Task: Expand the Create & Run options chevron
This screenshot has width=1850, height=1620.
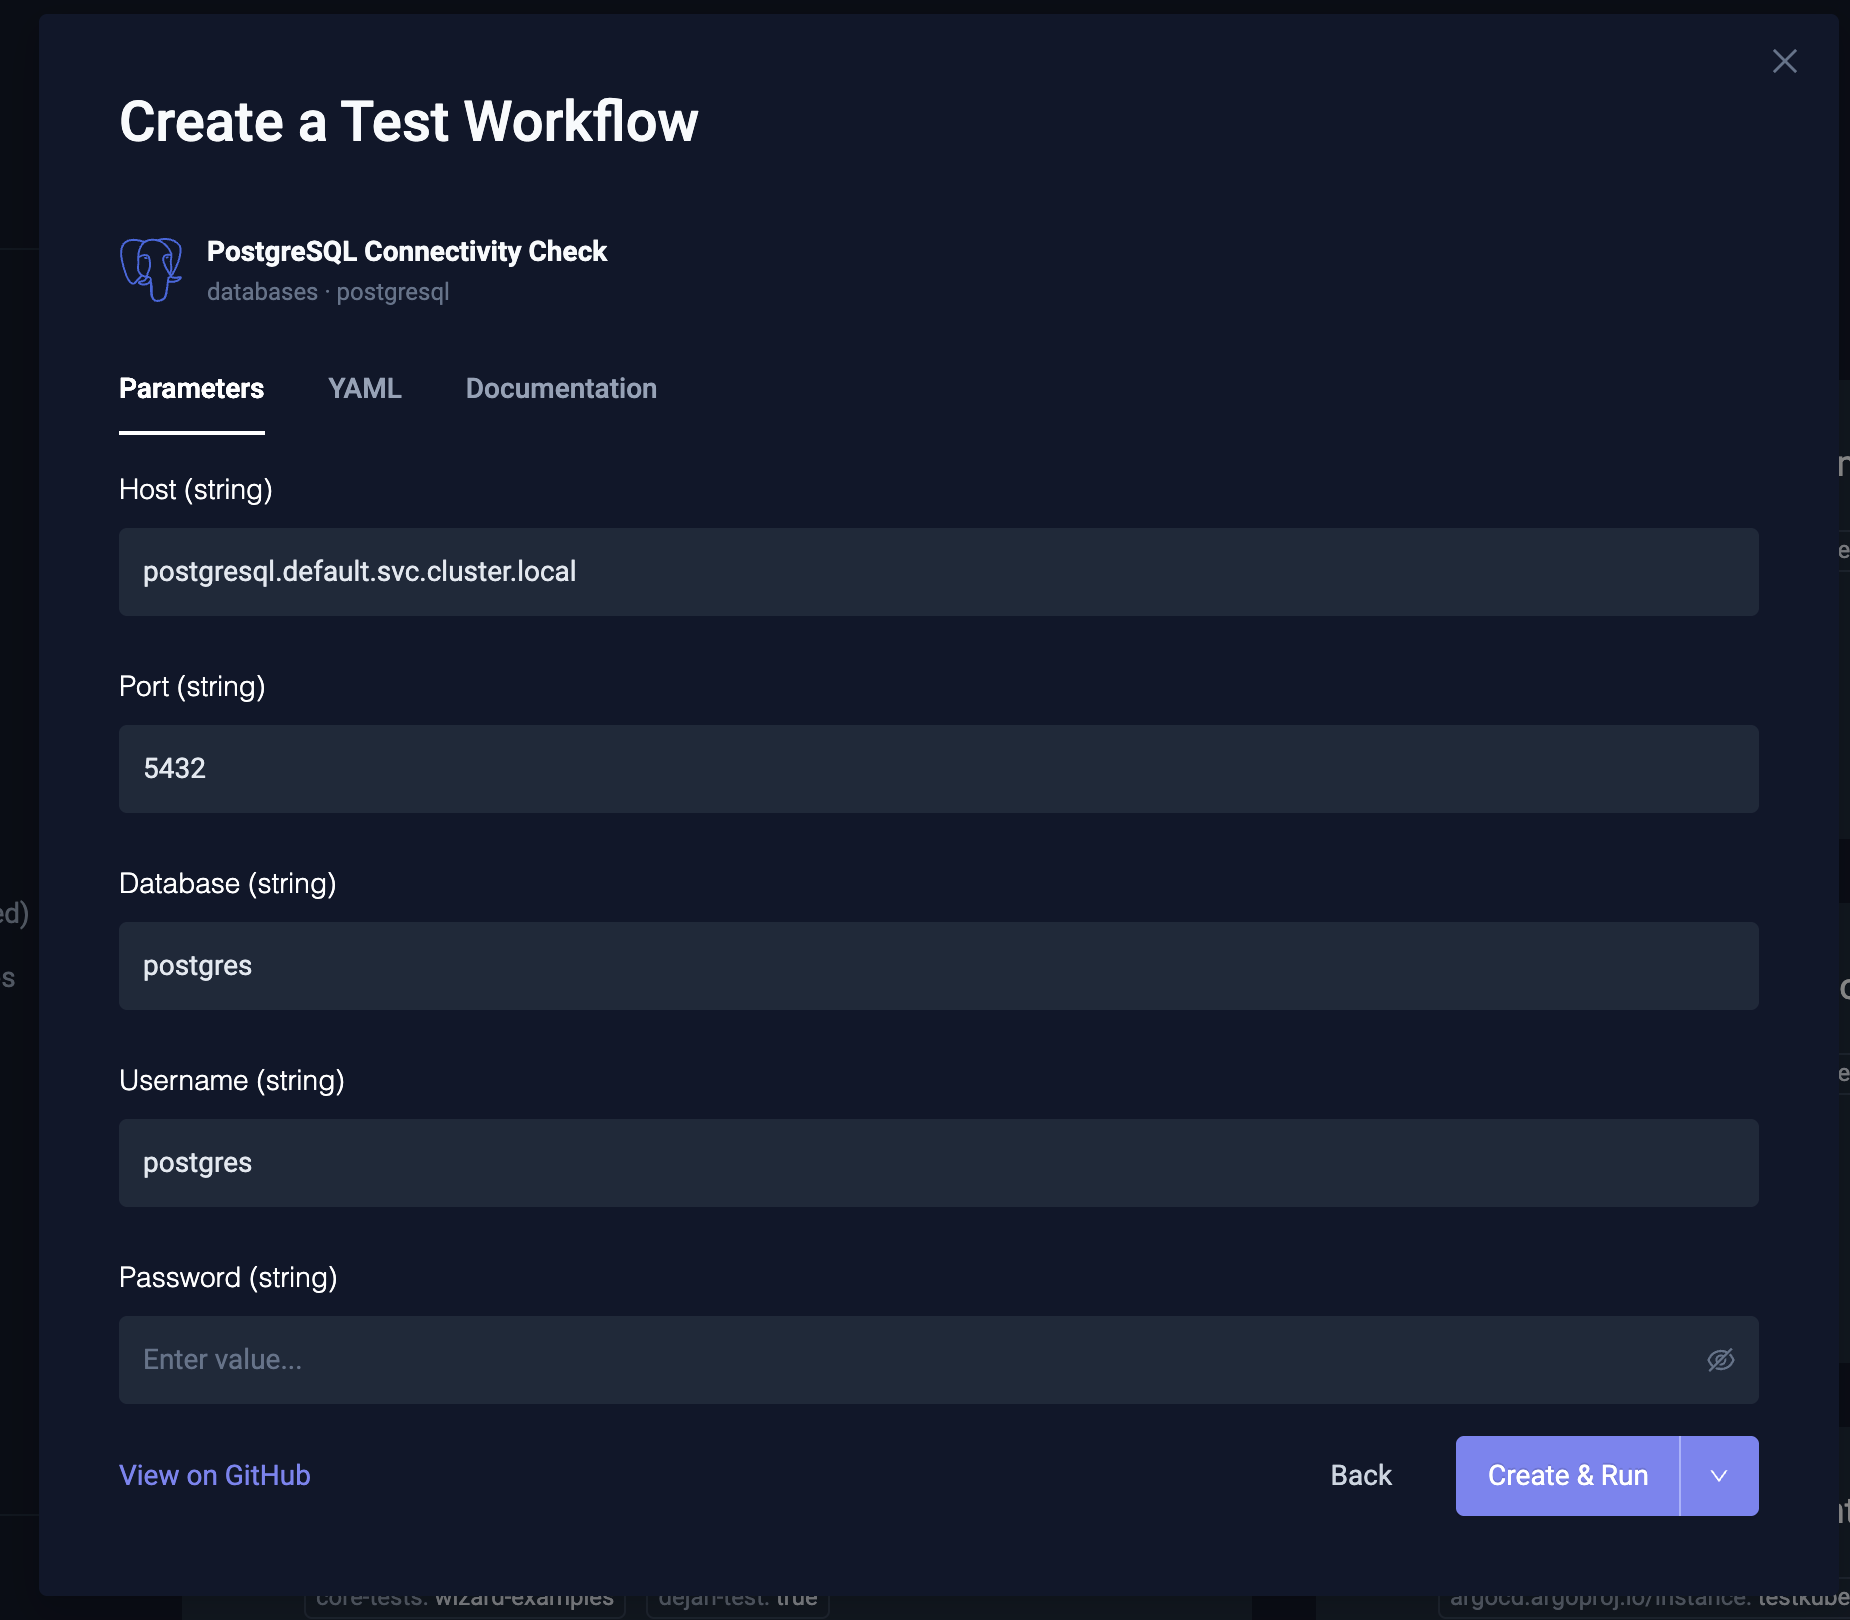Action: click(x=1718, y=1475)
